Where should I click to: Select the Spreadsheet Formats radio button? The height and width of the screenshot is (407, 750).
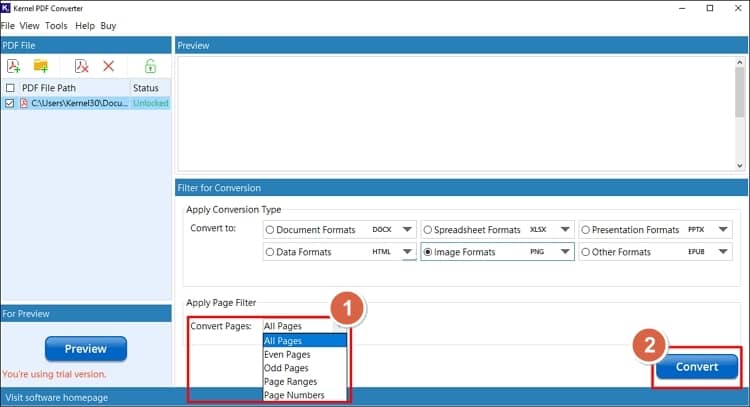click(428, 230)
